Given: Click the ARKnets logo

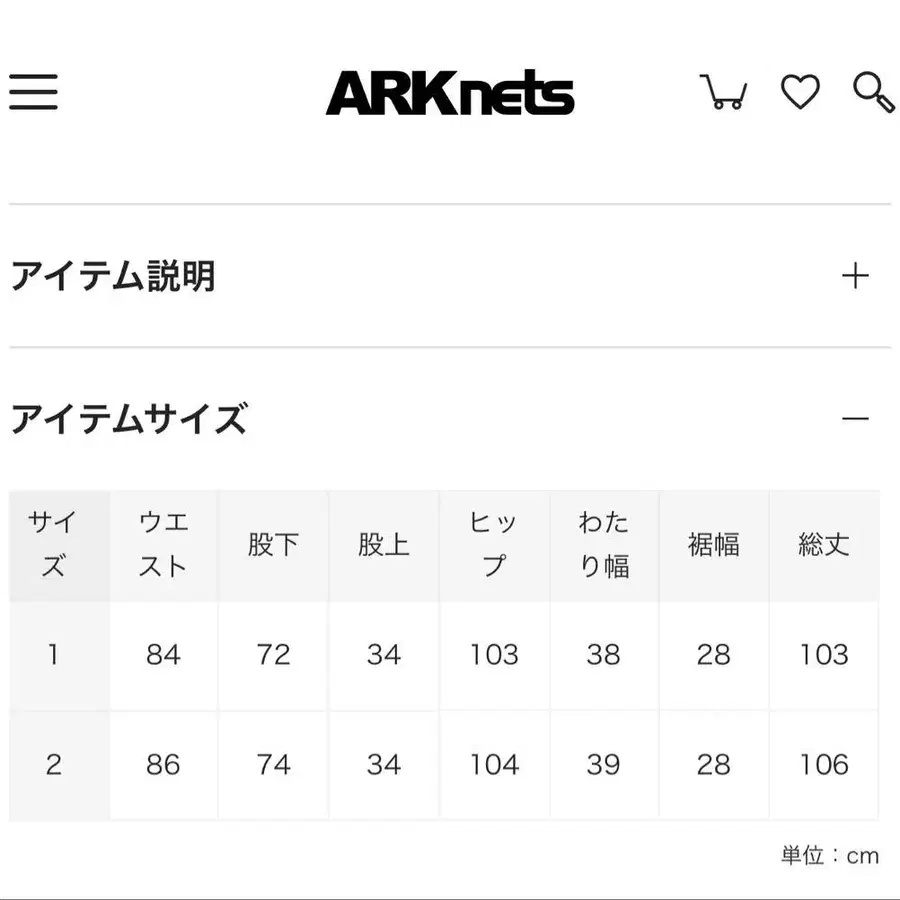Looking at the screenshot, I should (450, 93).
